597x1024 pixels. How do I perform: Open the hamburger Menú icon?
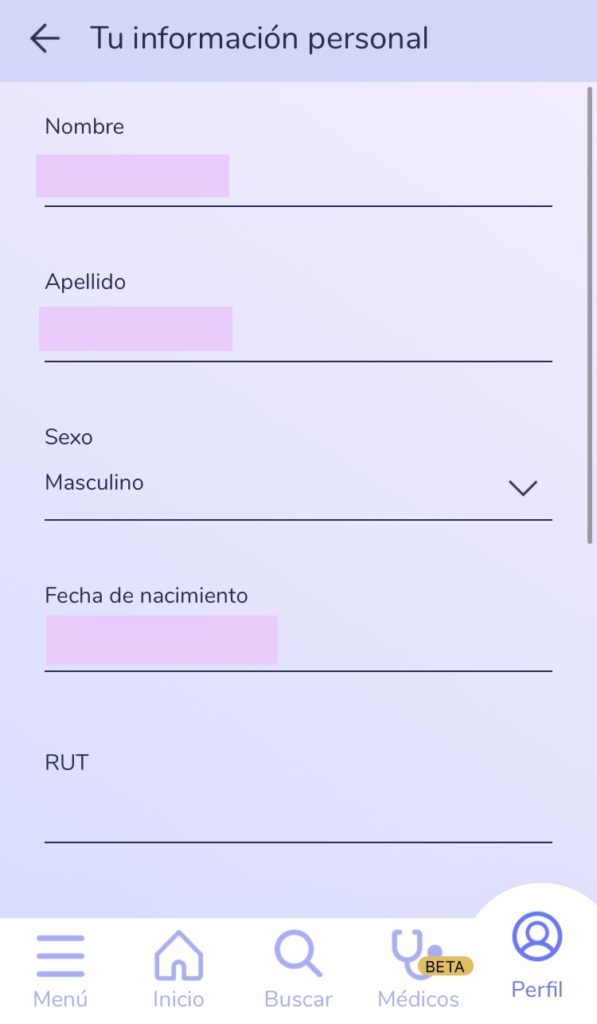click(x=60, y=955)
